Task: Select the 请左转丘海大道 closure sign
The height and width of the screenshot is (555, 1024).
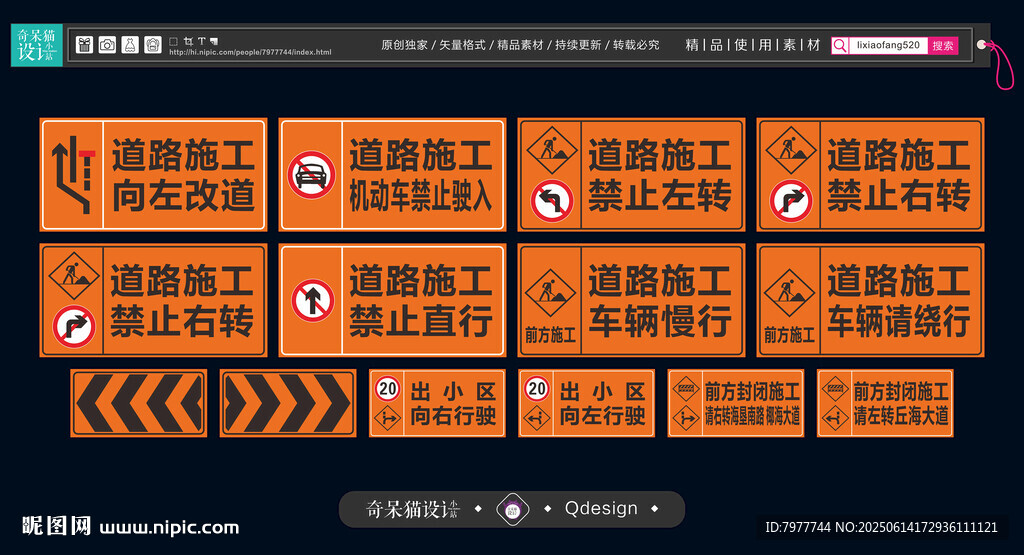Action: click(886, 403)
